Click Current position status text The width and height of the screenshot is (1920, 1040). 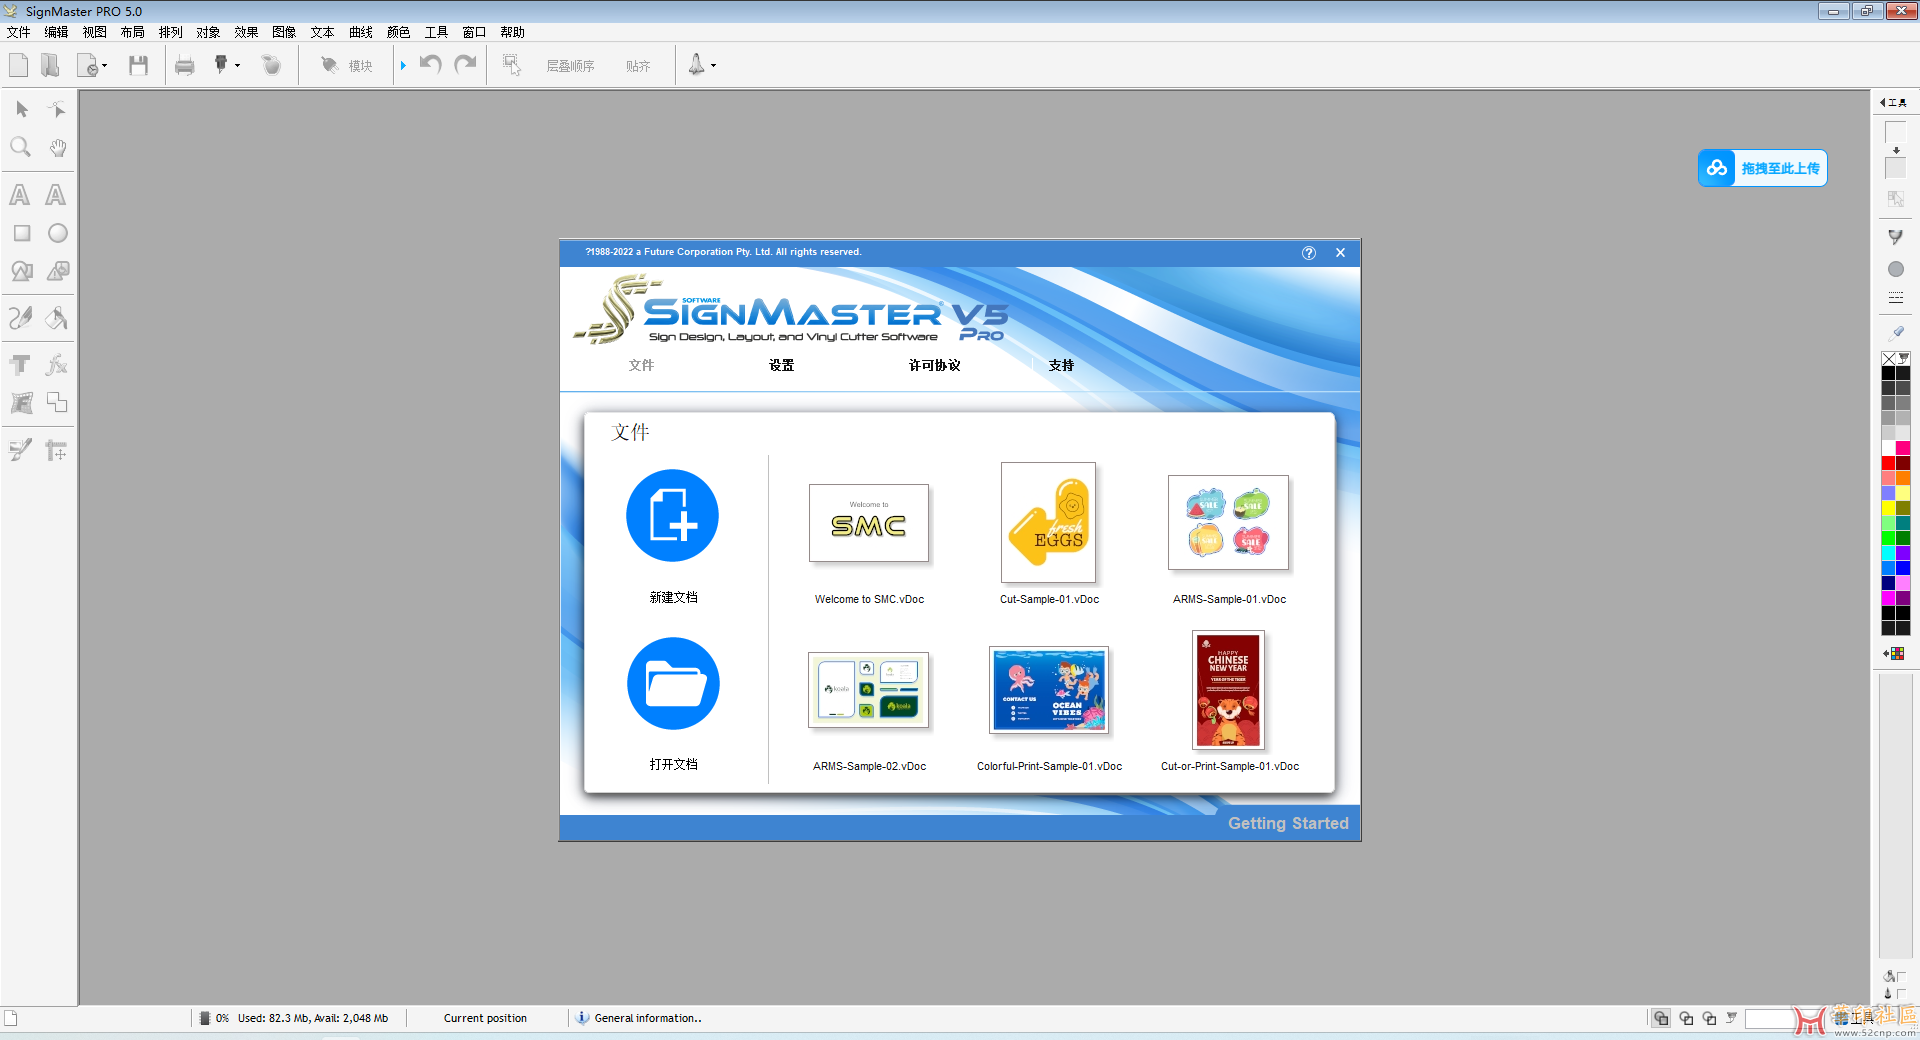click(485, 1018)
